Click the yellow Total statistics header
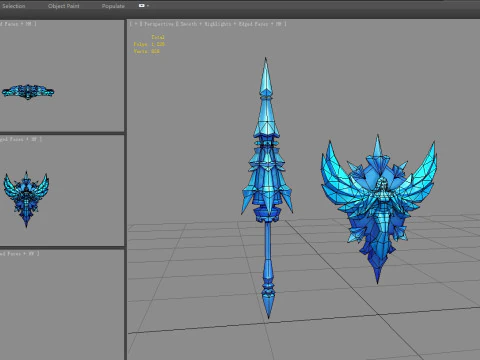The image size is (480, 360). 158,37
